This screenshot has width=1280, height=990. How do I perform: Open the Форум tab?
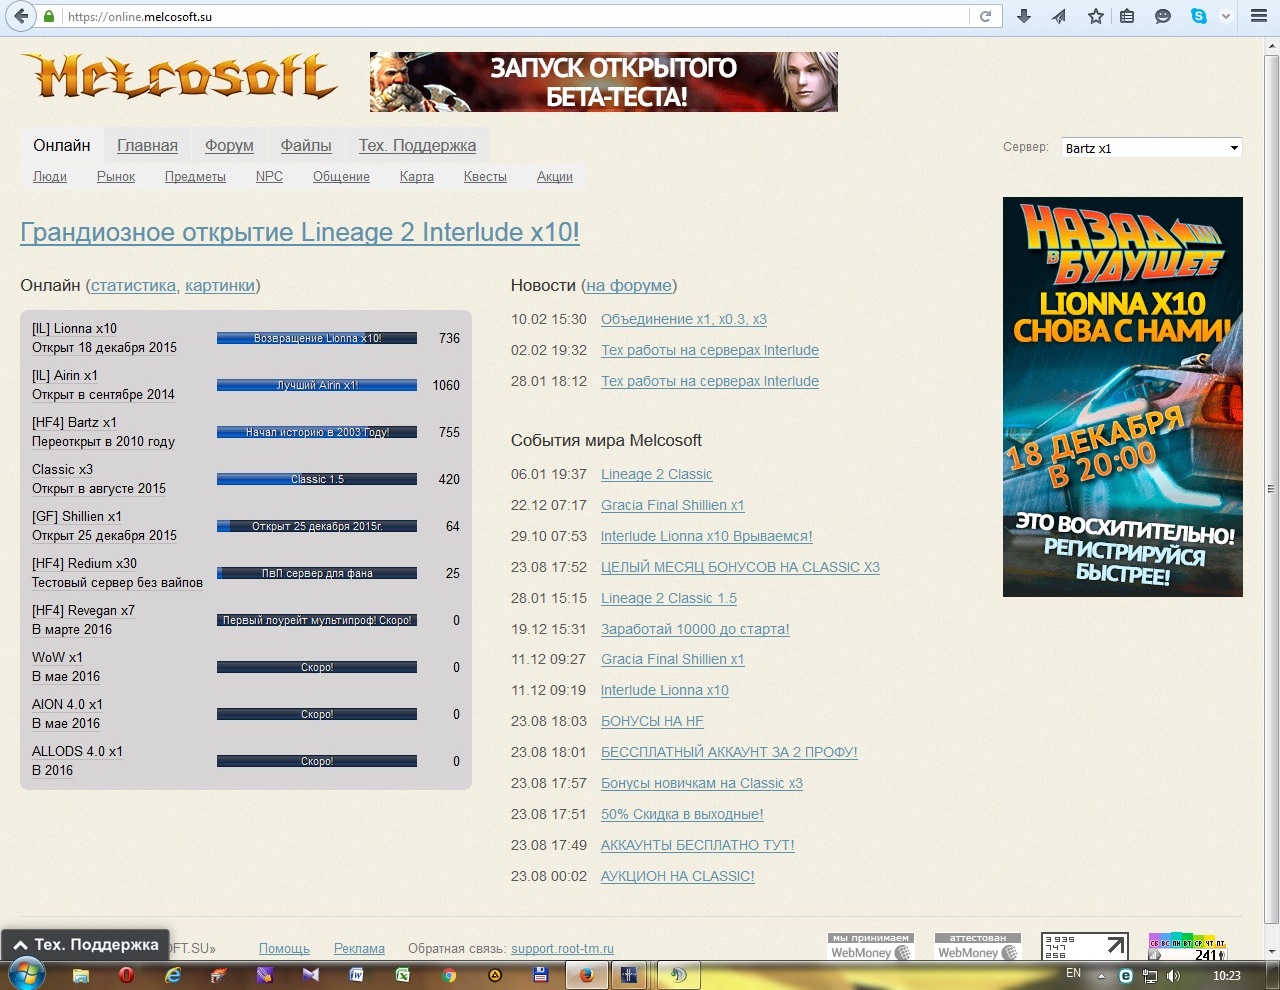[229, 146]
